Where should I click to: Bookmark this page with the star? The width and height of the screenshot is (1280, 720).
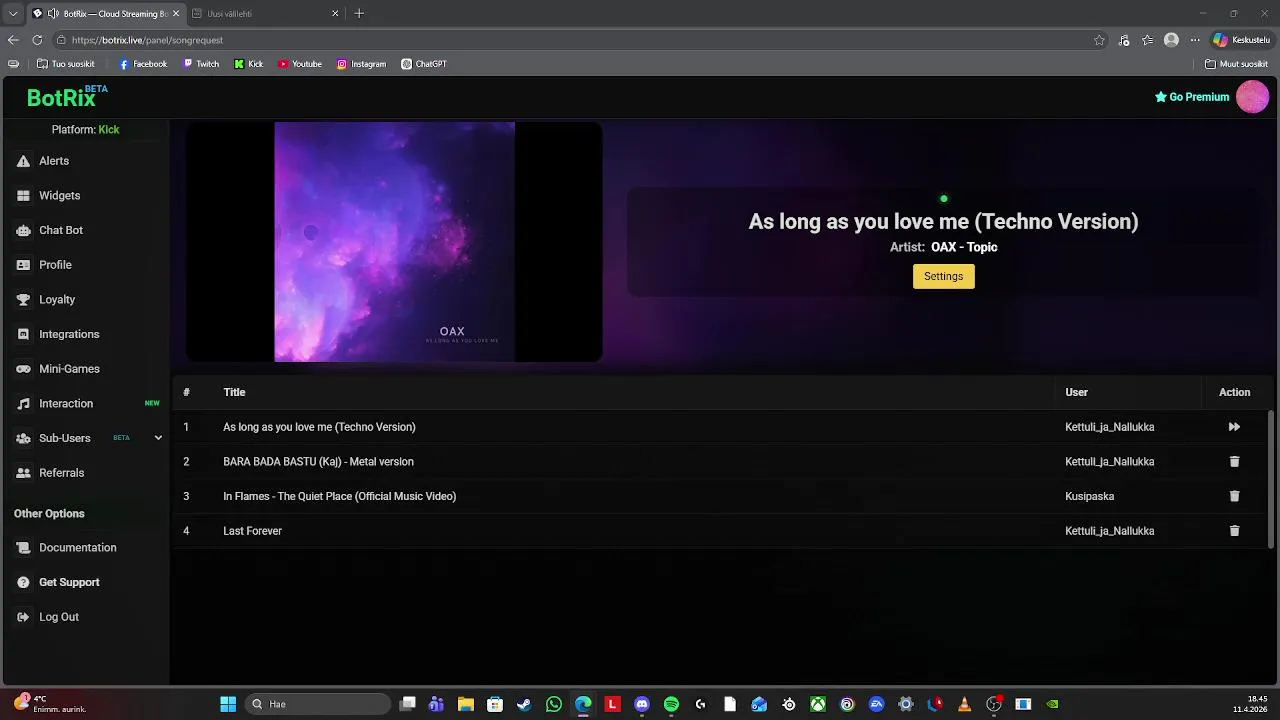[x=1099, y=40]
